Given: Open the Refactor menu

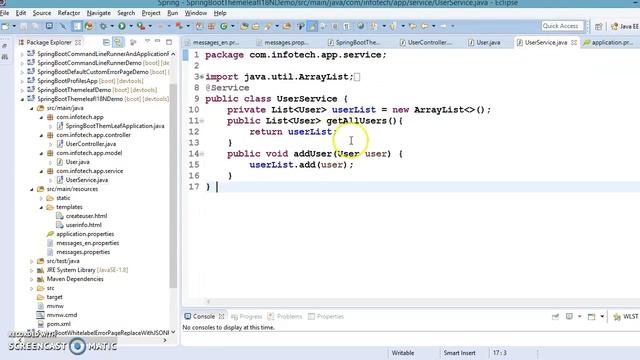Looking at the screenshot, I should tap(69, 13).
